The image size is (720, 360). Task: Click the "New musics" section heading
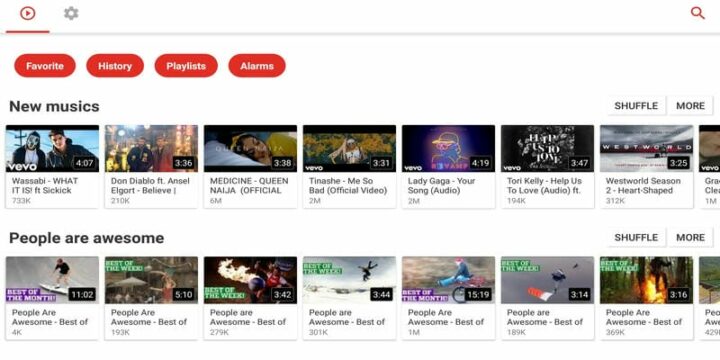point(54,106)
